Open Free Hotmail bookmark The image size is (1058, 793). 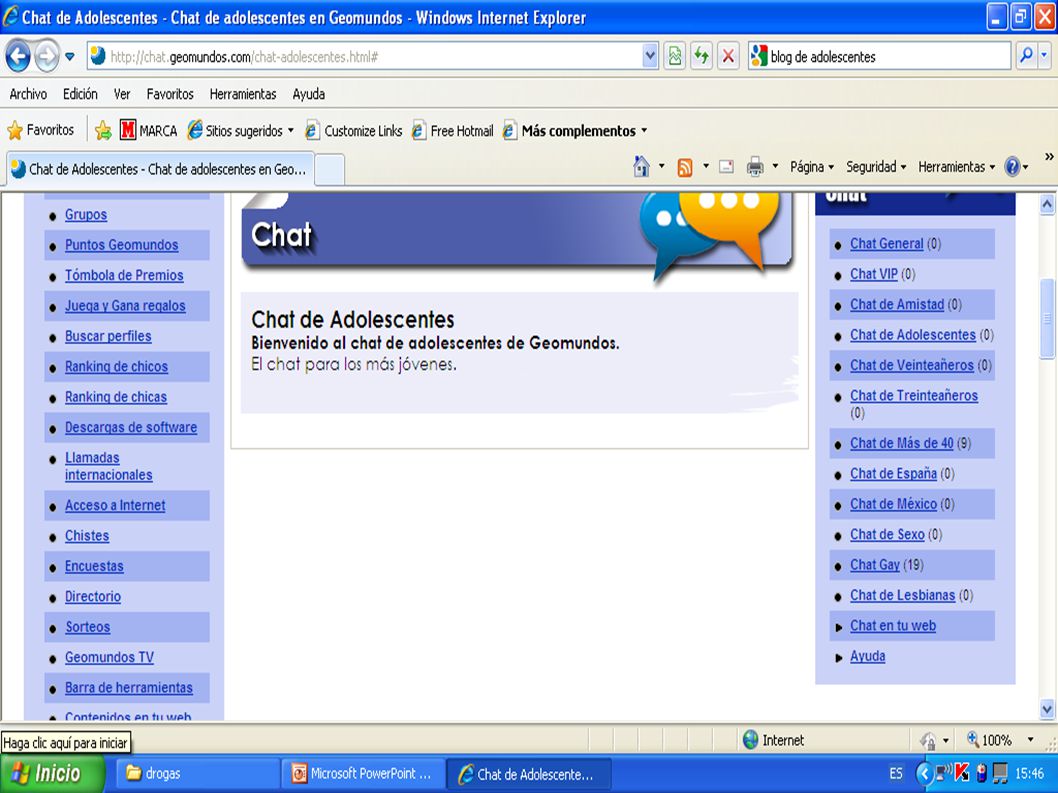point(453,130)
